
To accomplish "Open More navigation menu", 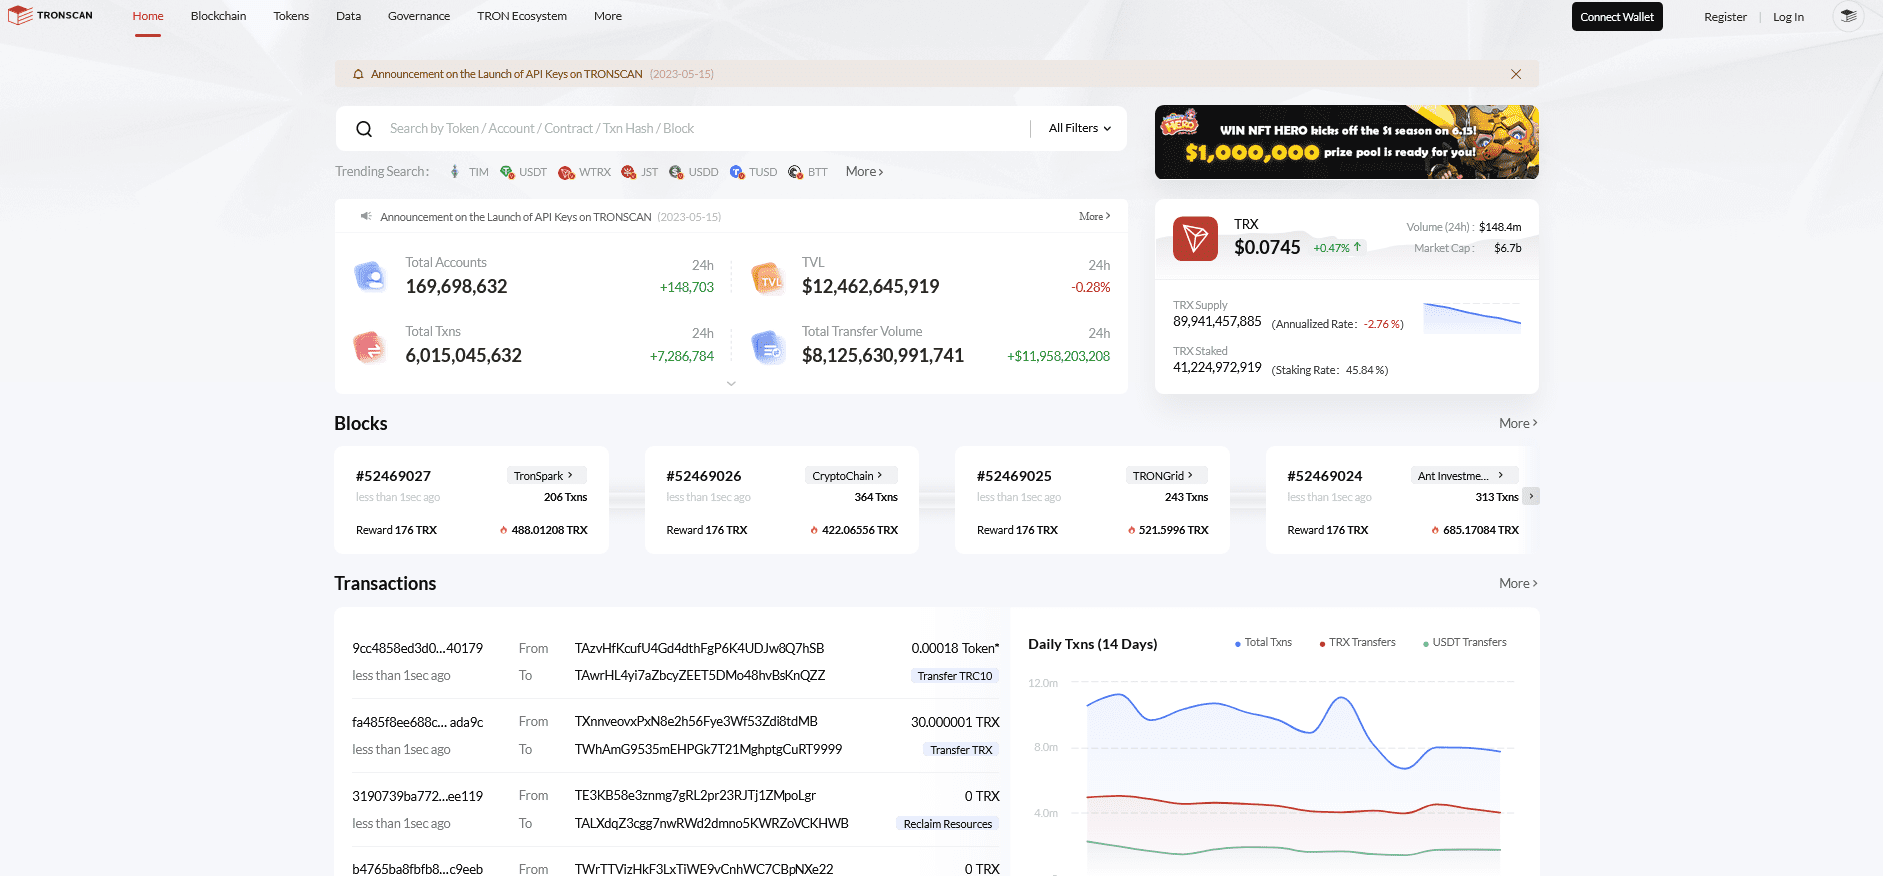I will (x=608, y=16).
